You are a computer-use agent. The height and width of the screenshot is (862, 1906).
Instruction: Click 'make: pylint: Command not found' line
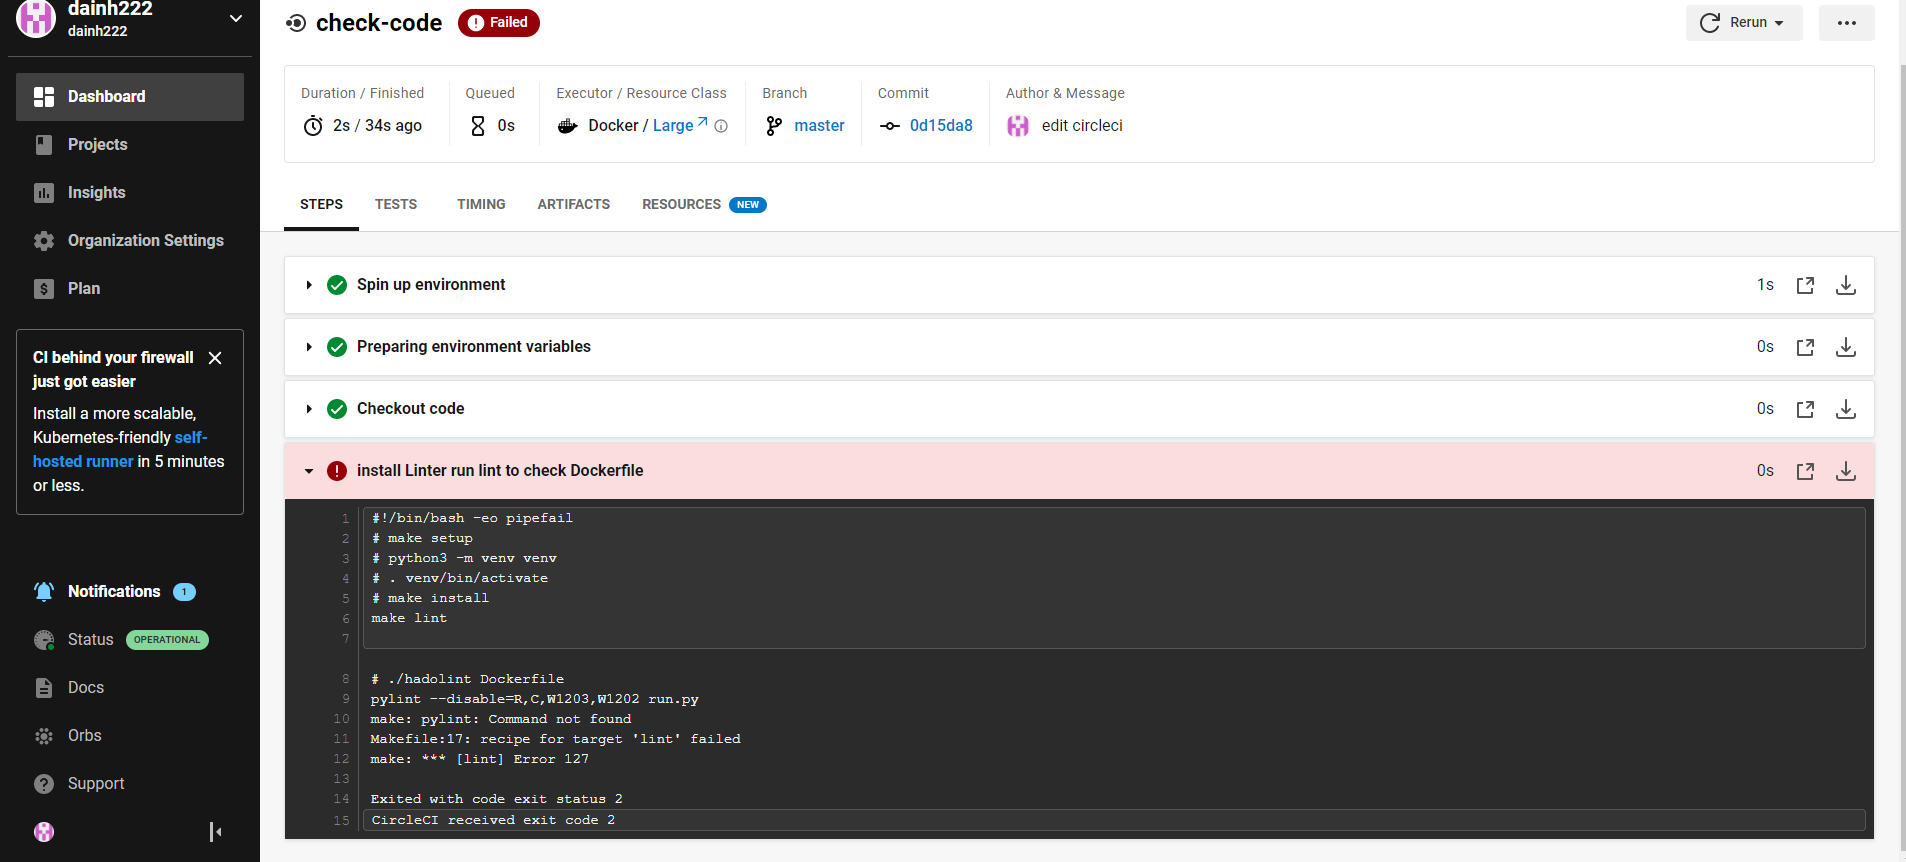501,720
